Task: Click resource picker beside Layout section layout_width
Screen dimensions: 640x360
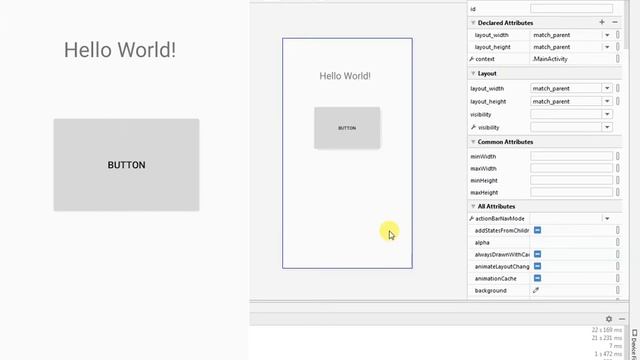Action: 618,88
